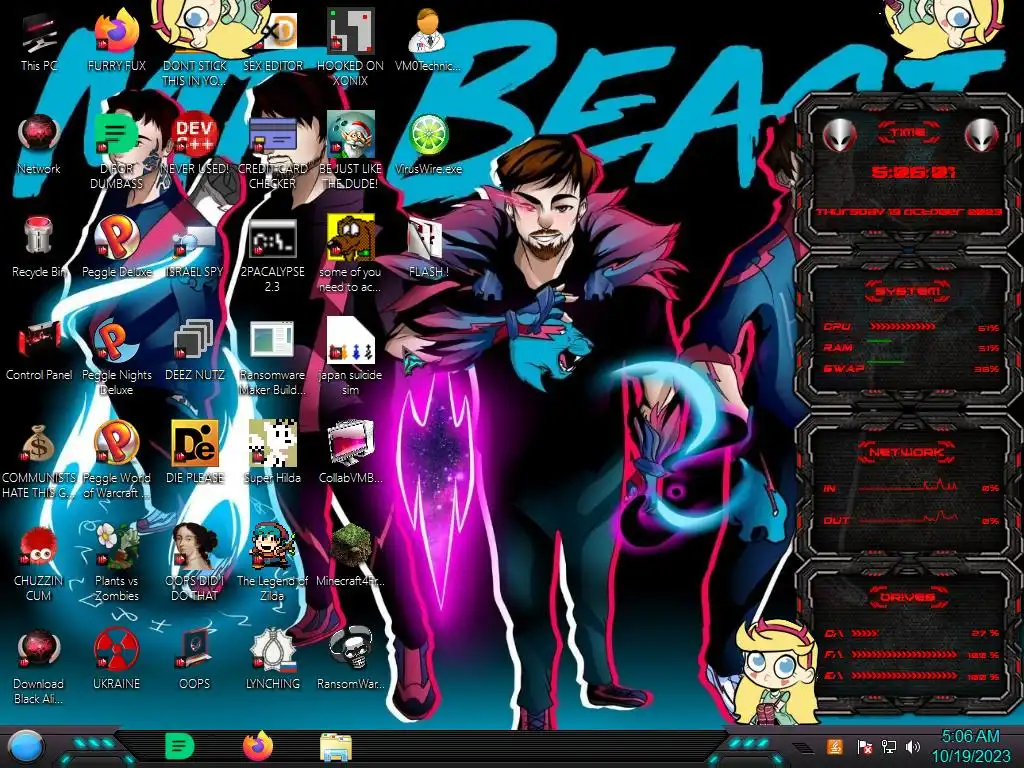This screenshot has height=768, width=1024.
Task: Launch Peggle World of Warcraft shortcut
Action: [x=116, y=460]
